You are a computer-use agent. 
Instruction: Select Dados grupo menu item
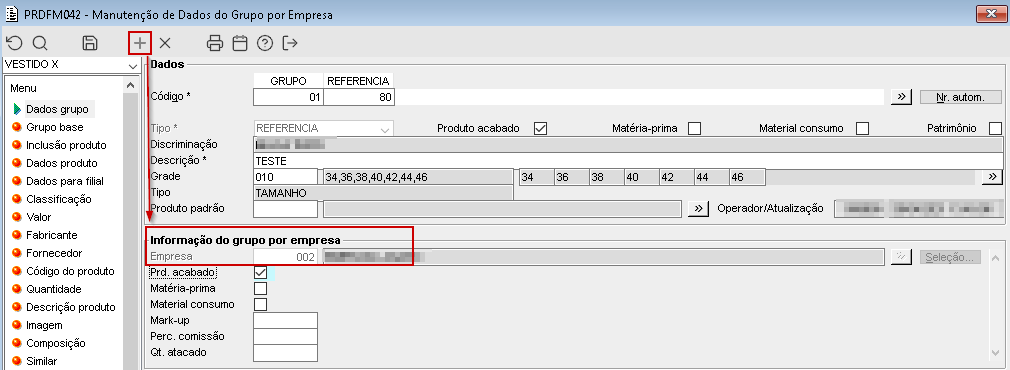click(57, 109)
